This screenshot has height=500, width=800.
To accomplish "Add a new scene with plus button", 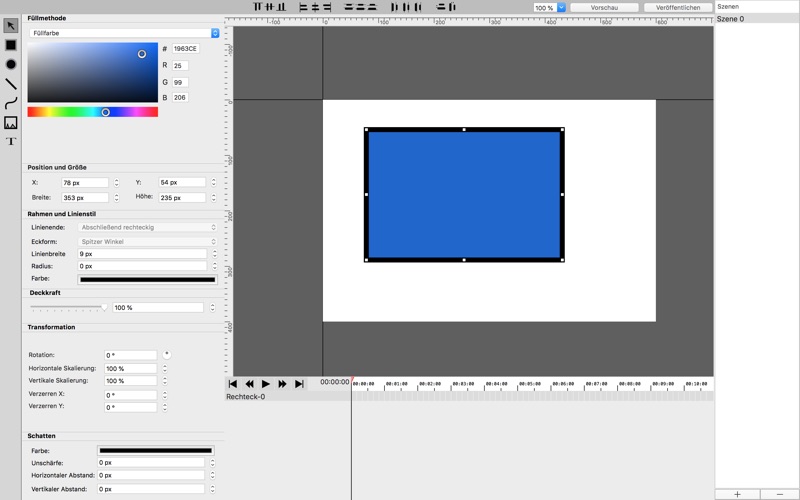I will [x=737, y=494].
